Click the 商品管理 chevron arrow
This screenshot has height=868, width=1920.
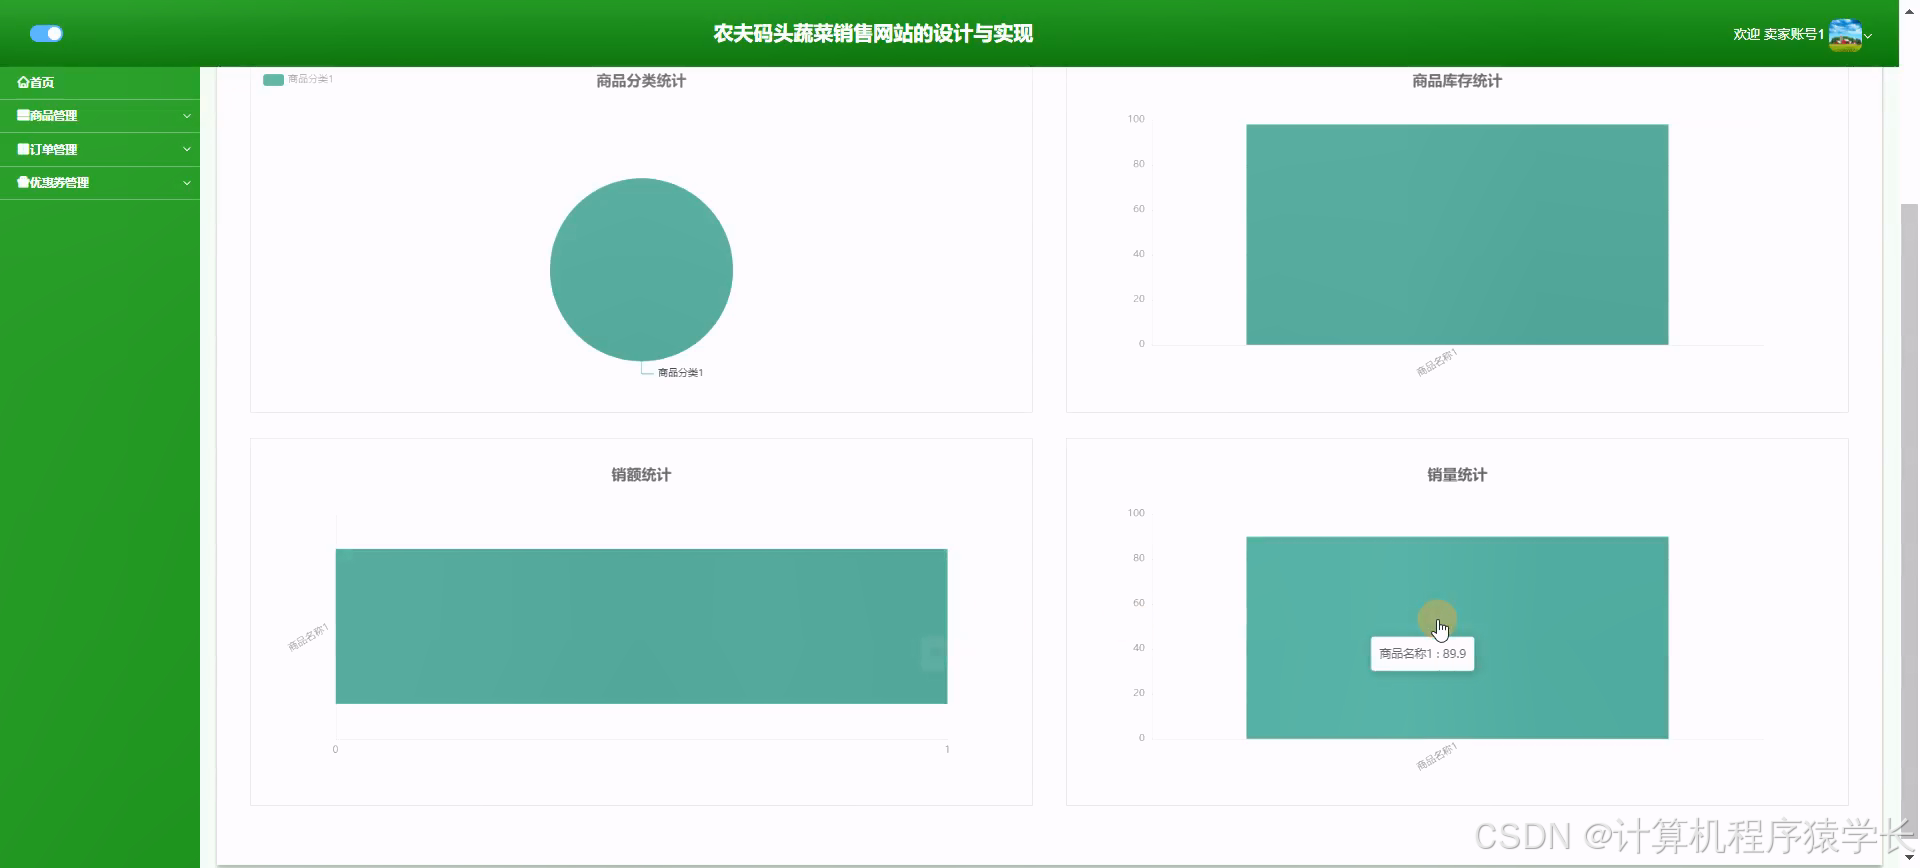(x=187, y=116)
